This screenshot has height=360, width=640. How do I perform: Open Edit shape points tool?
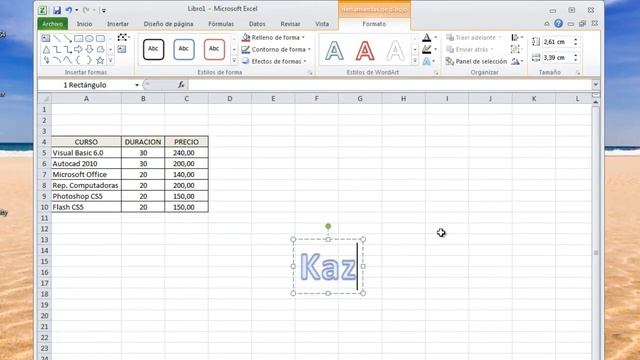(123, 38)
